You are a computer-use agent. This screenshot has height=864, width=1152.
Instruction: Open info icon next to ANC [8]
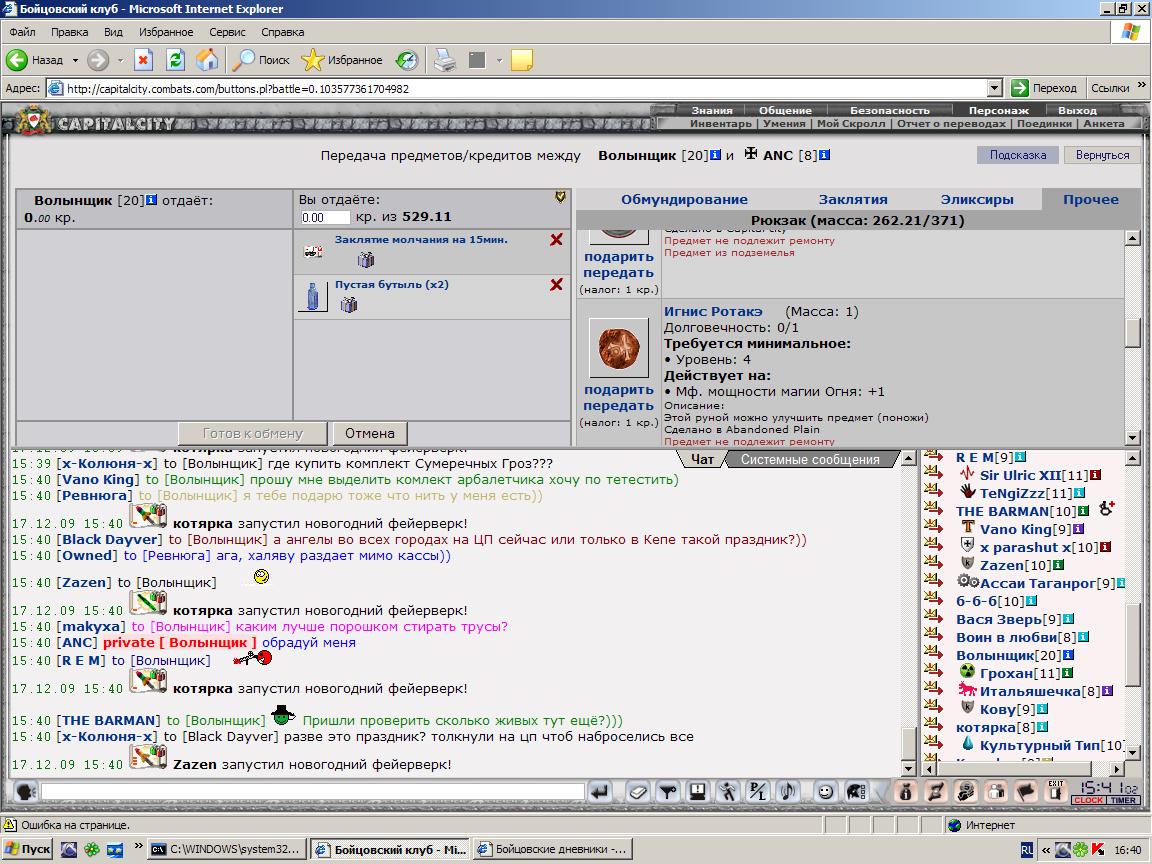pos(824,155)
